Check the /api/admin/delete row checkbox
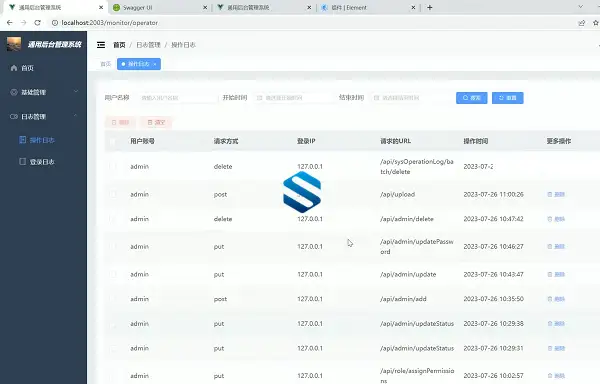 coord(112,219)
